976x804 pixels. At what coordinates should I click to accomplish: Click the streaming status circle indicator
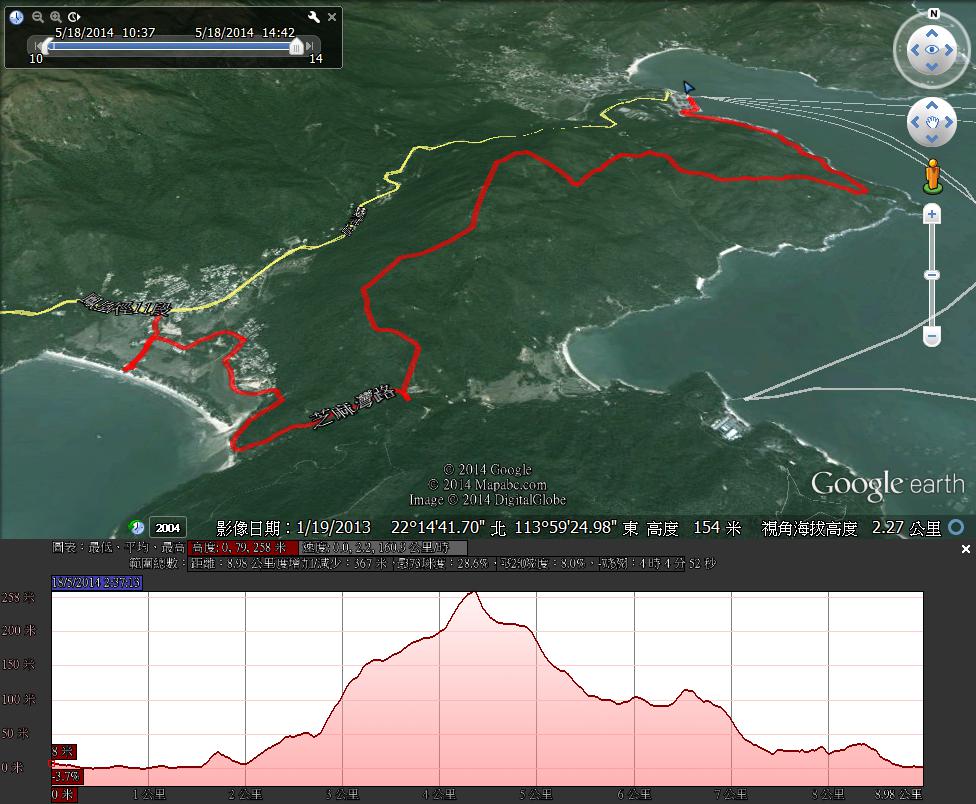pyautogui.click(x=957, y=528)
